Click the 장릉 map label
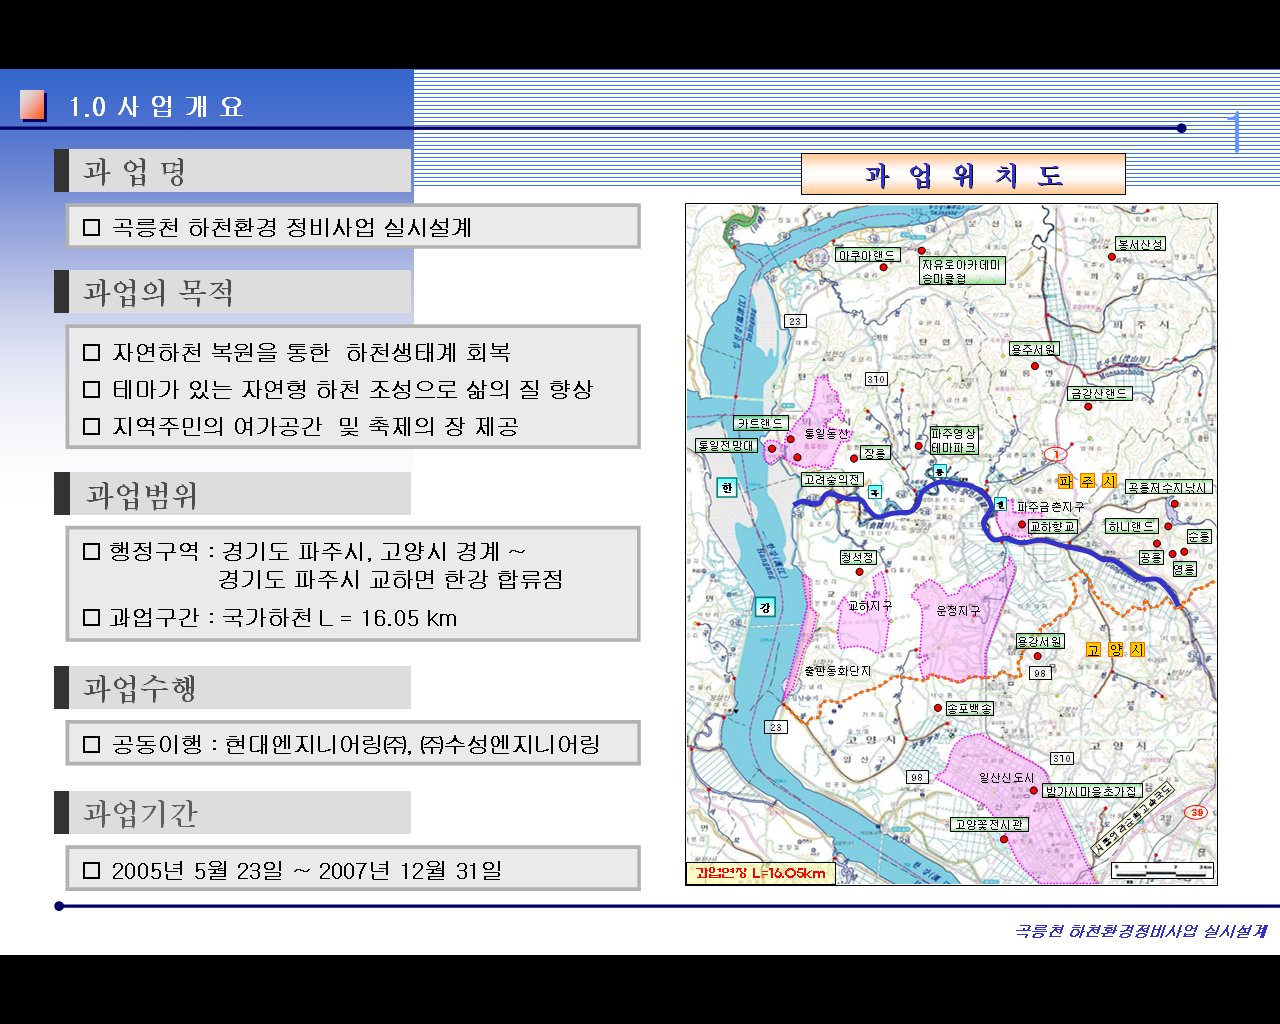This screenshot has width=1280, height=1024. pos(875,453)
